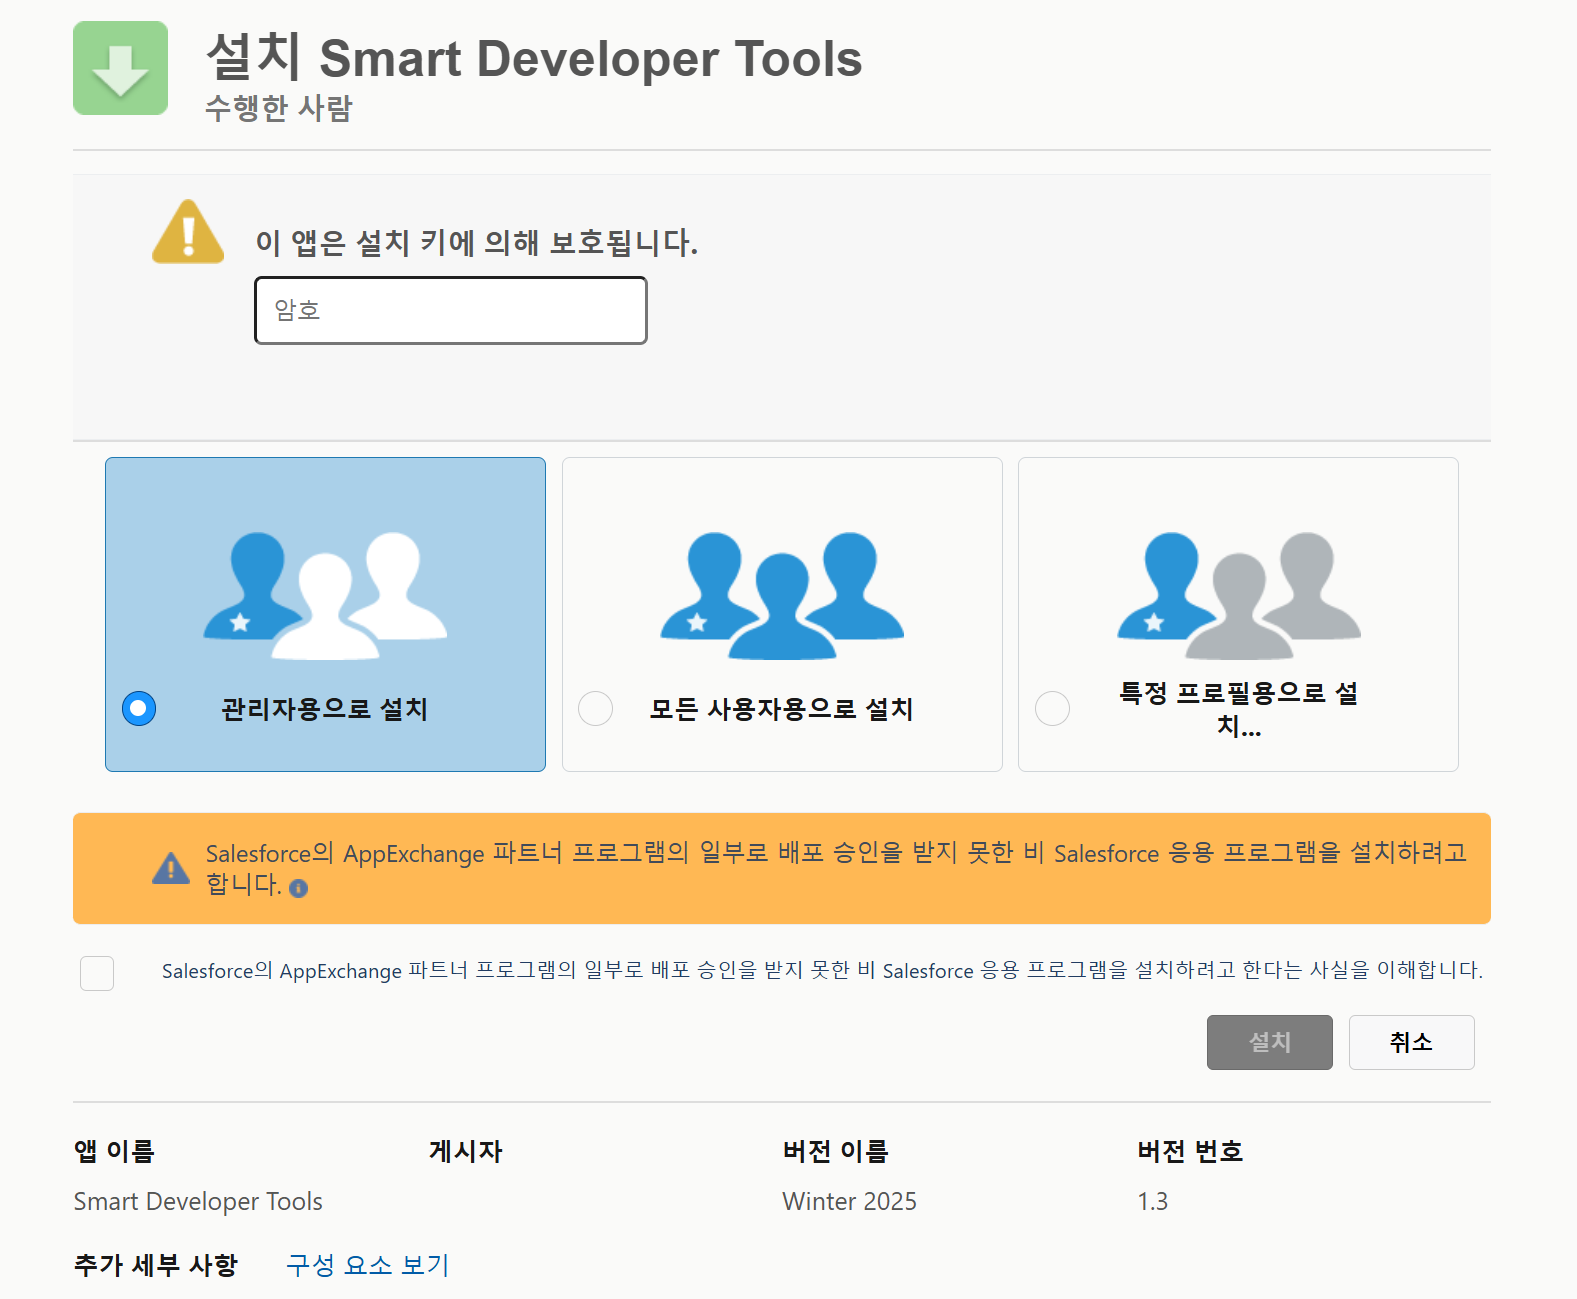This screenshot has width=1577, height=1299.
Task: Select the 모든 사용자용으로 설치 radio button
Action: (x=596, y=709)
